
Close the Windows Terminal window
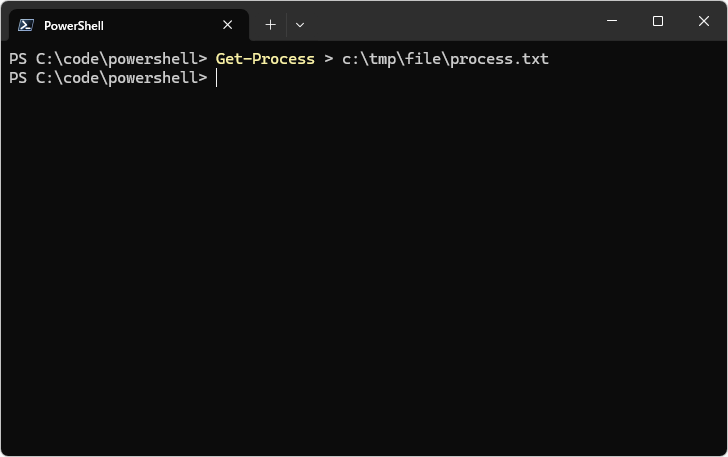pos(703,22)
